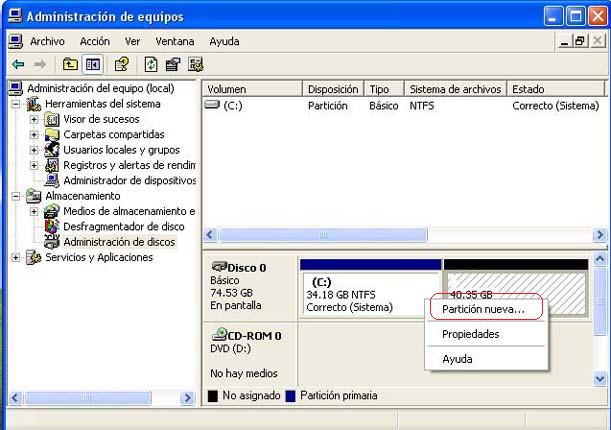Click the Correcto (Sistema) status cell
This screenshot has width=611, height=430.
click(556, 106)
